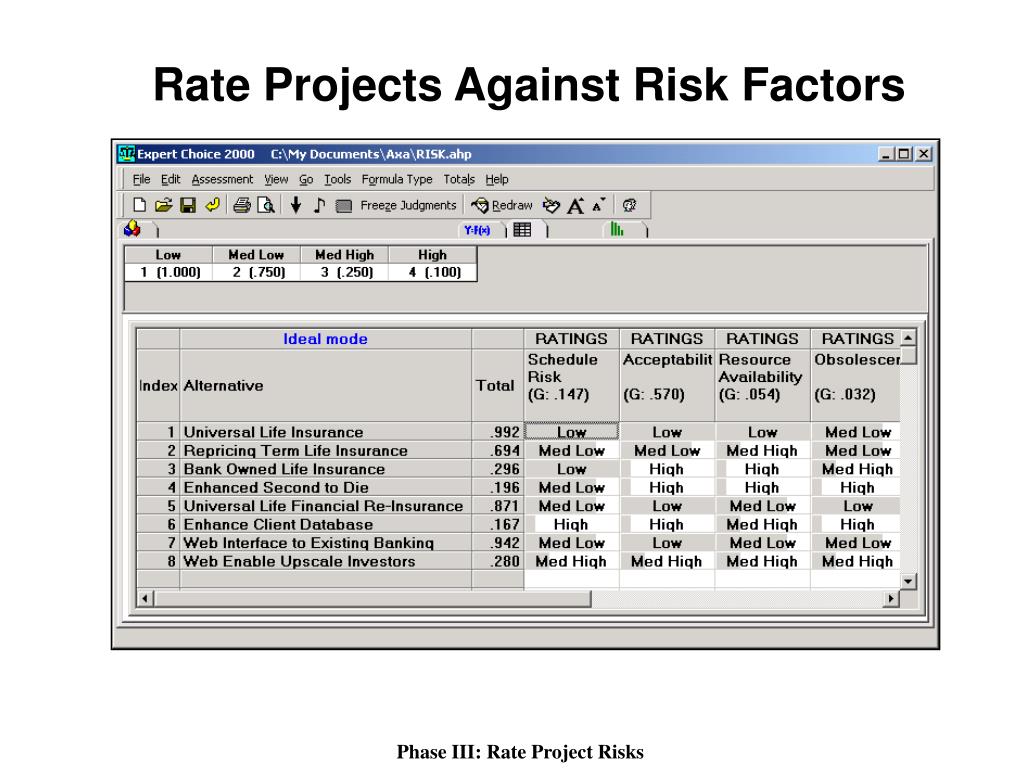Click the hand icon next to Redraw

pos(551,205)
